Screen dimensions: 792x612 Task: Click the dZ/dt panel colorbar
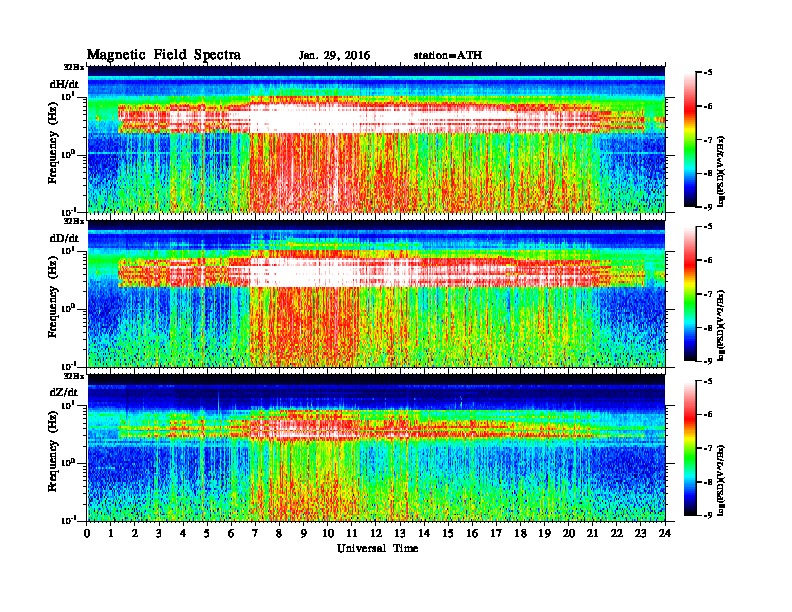[x=690, y=448]
